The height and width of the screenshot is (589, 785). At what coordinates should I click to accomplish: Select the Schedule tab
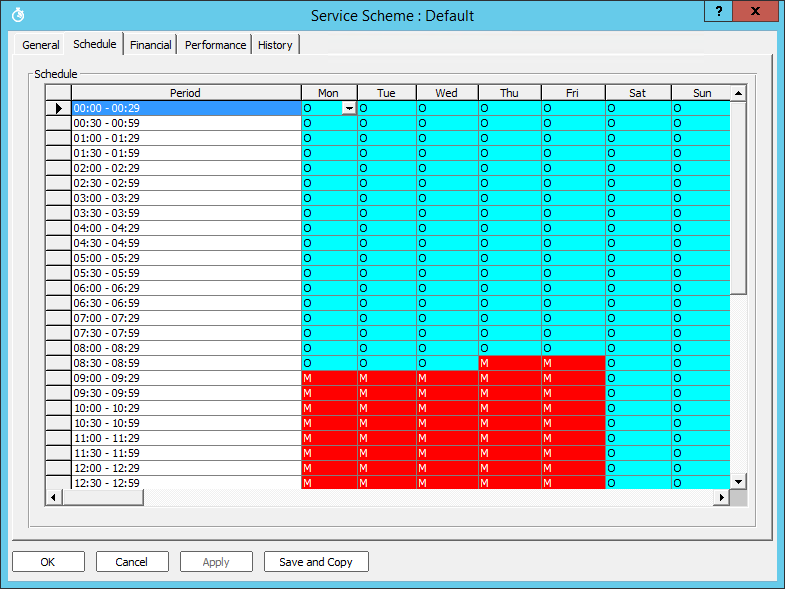pos(95,44)
